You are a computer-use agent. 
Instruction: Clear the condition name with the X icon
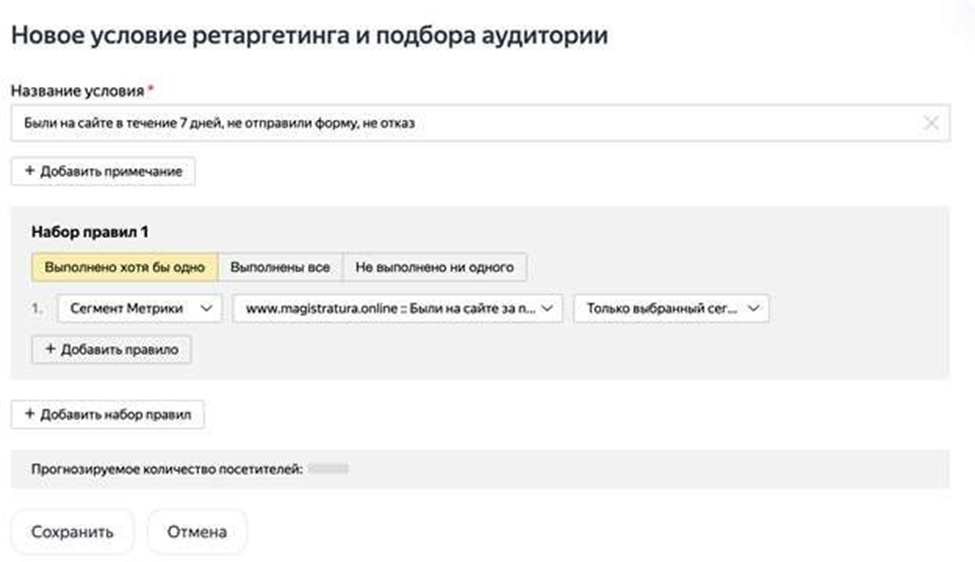pos(931,124)
